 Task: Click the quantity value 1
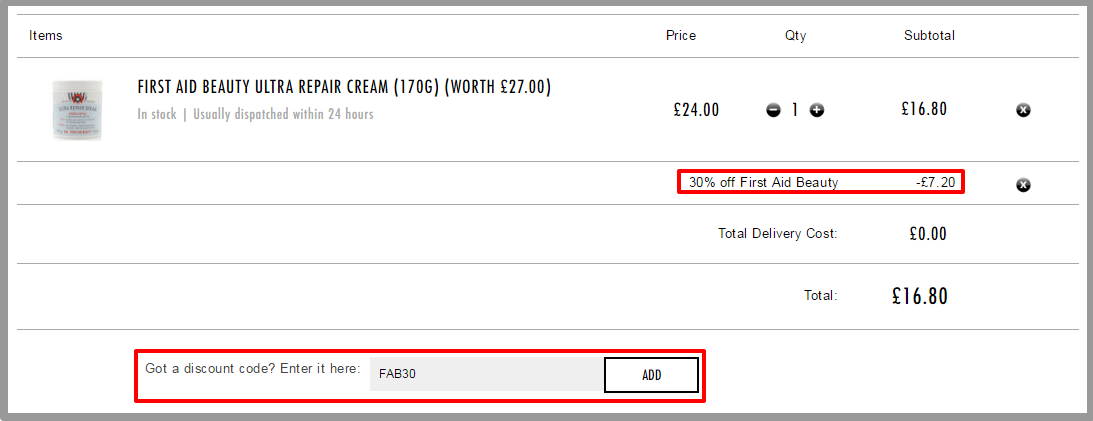coord(795,110)
